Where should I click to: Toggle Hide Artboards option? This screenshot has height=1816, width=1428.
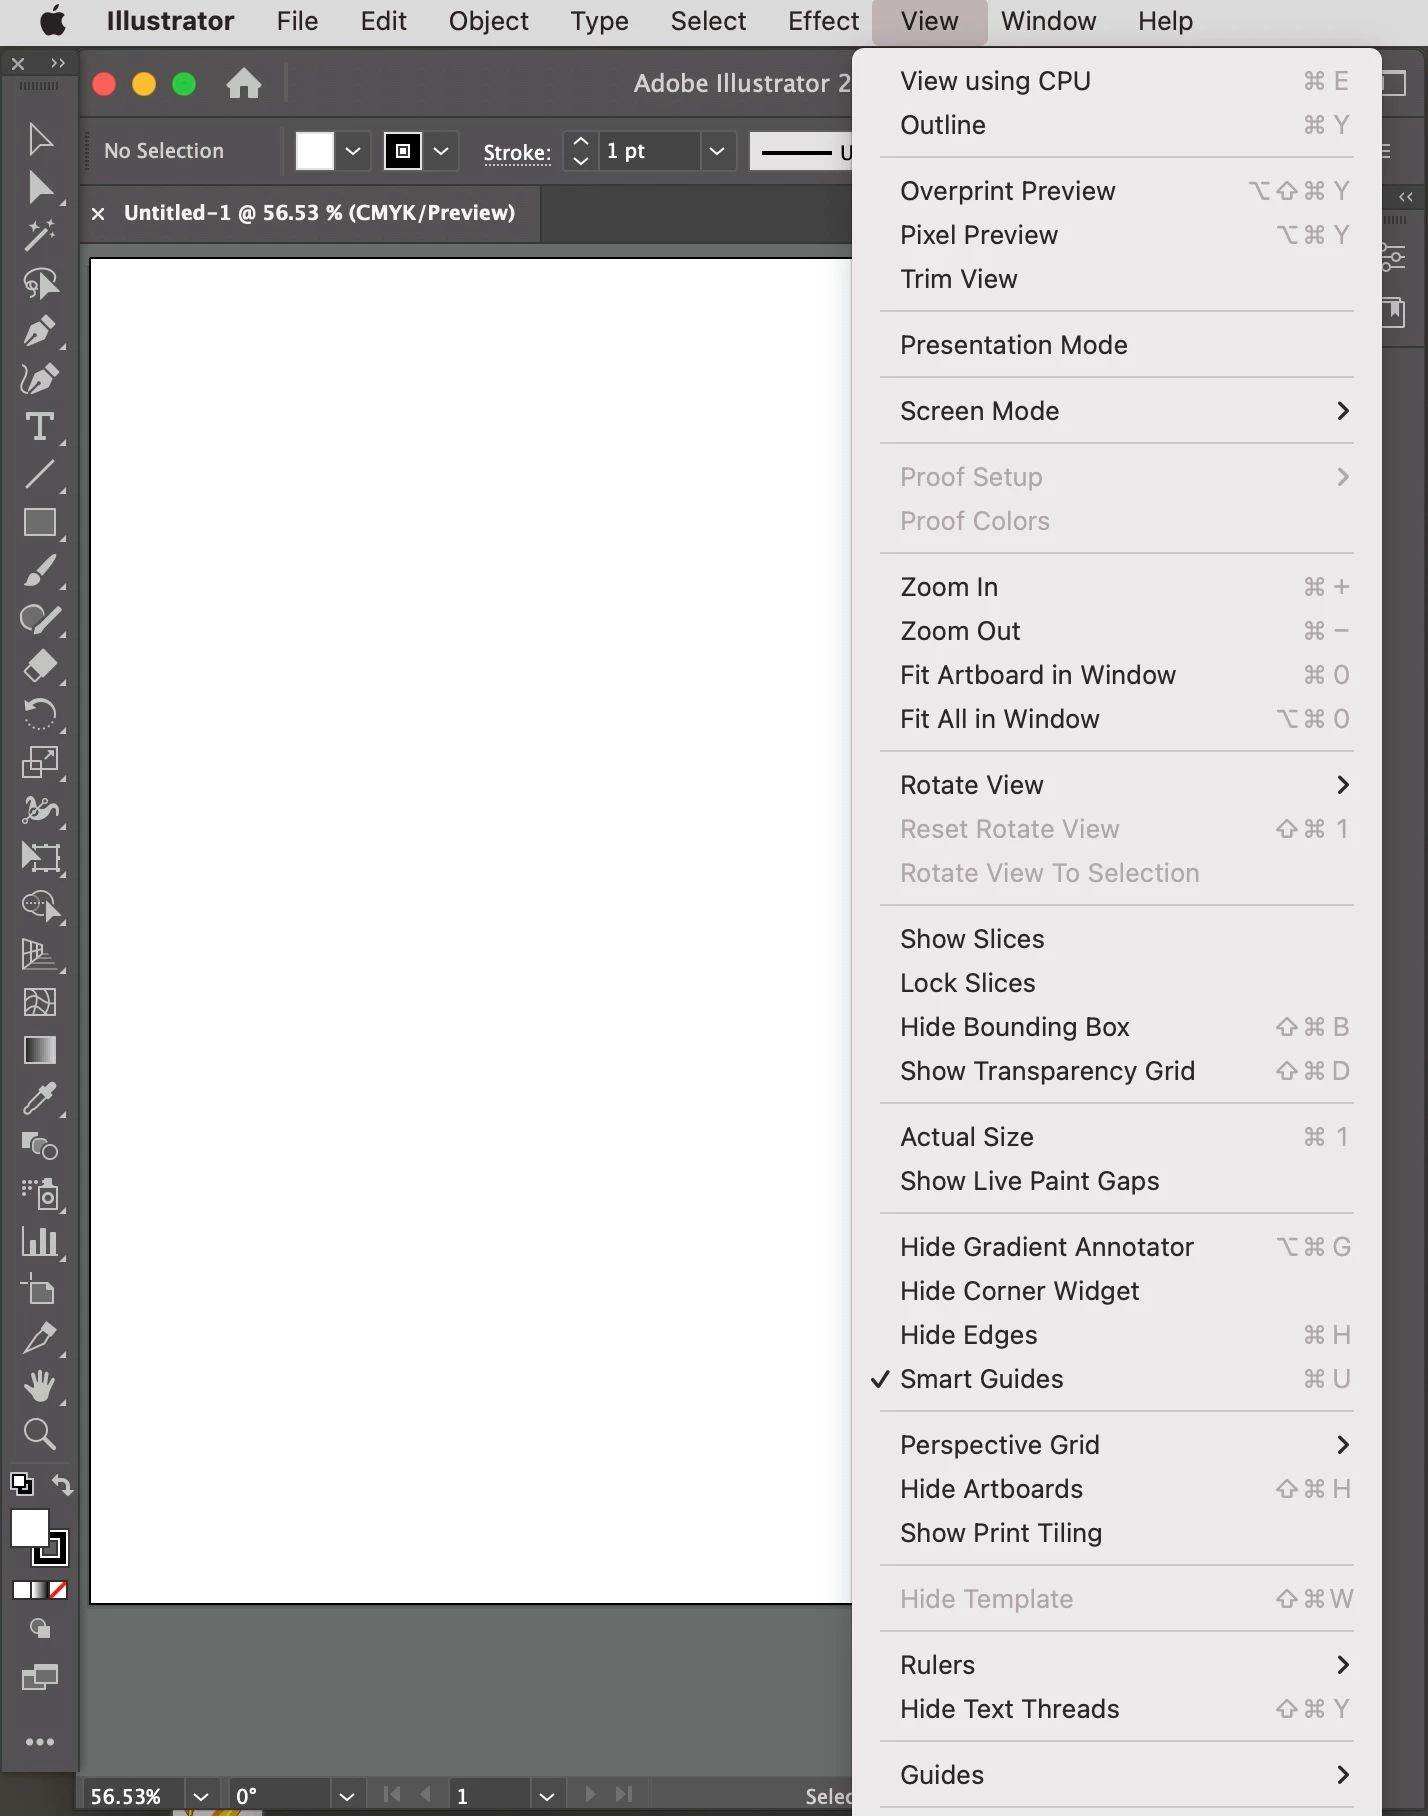point(1116,1489)
